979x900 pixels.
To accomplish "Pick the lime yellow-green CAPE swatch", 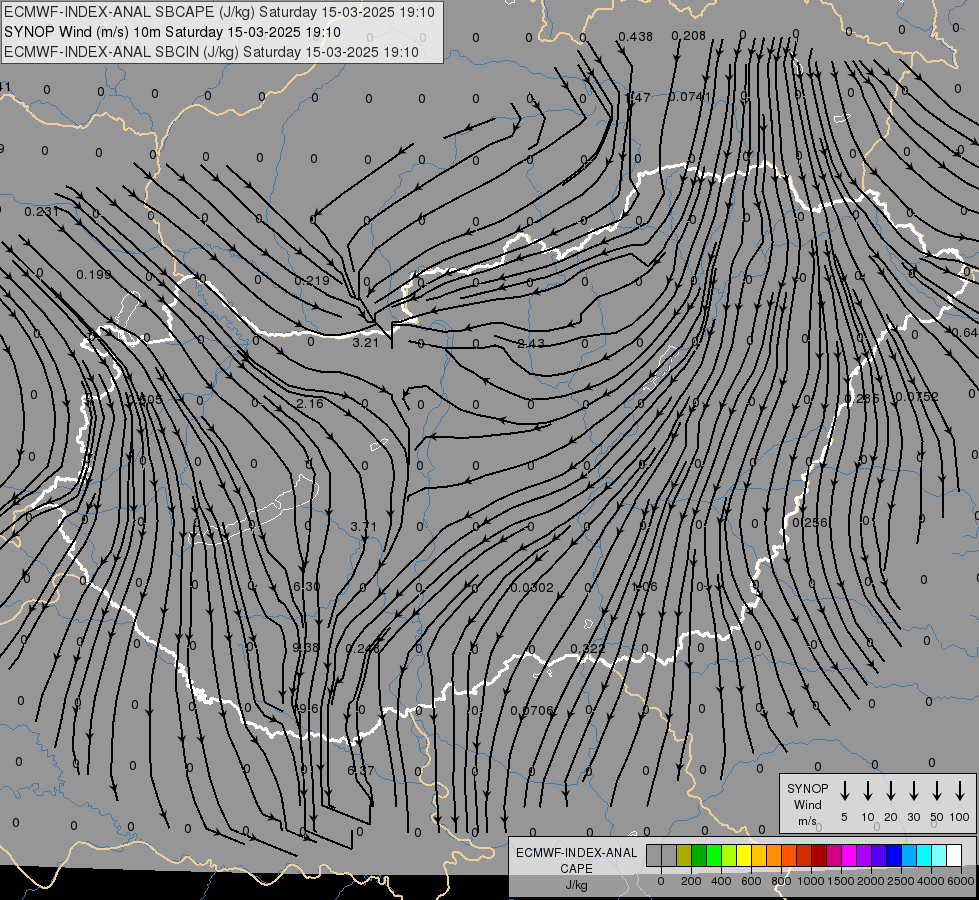I will pos(729,855).
